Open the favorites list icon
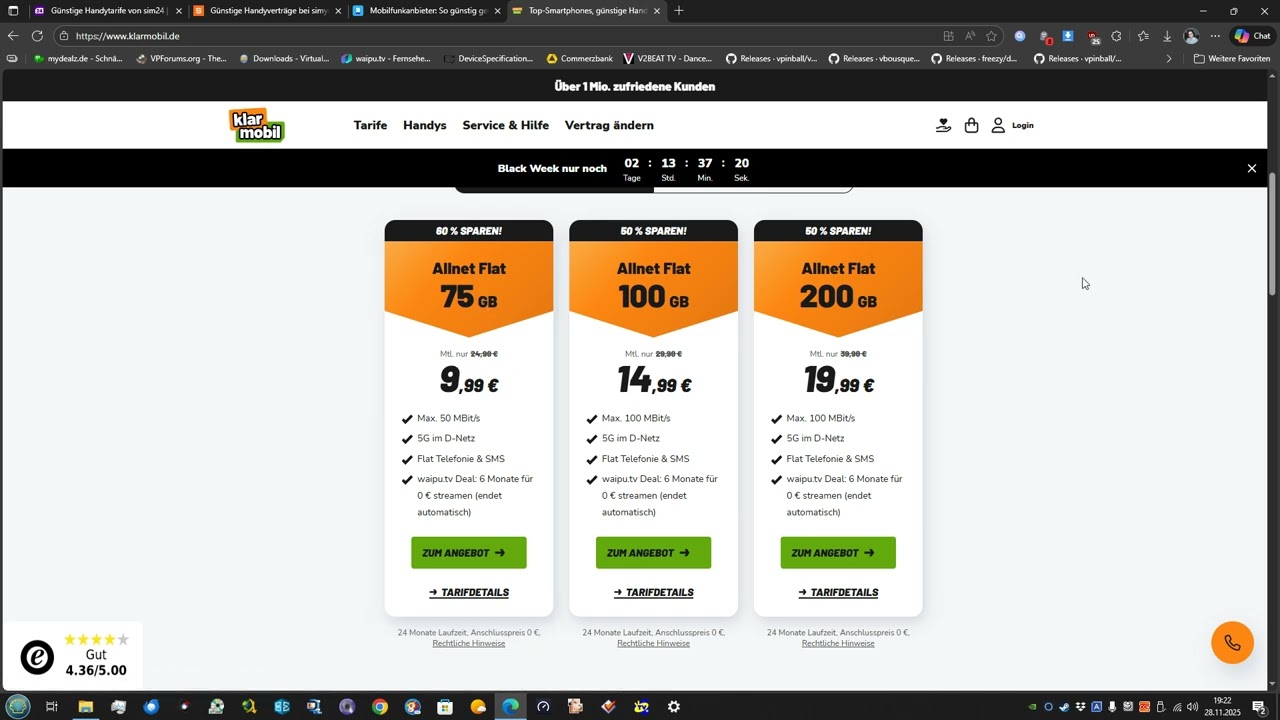The width and height of the screenshot is (1280, 720). (x=1143, y=36)
